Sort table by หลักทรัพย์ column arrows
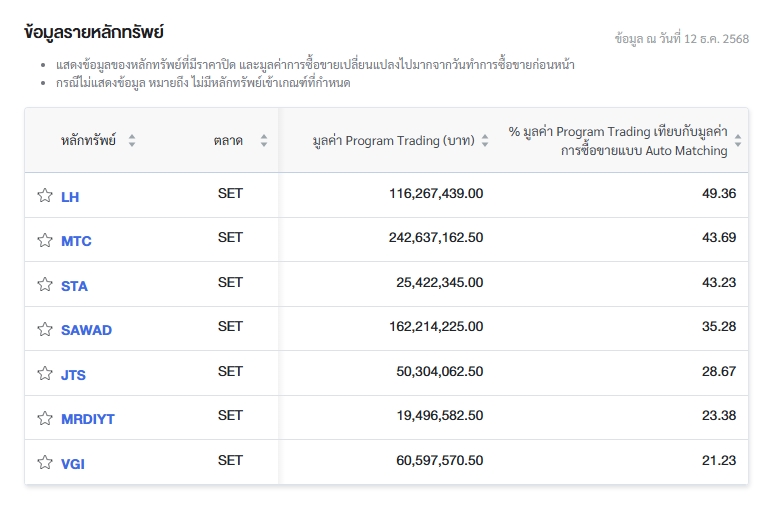Screen dimensions: 762x506 pos(132,141)
